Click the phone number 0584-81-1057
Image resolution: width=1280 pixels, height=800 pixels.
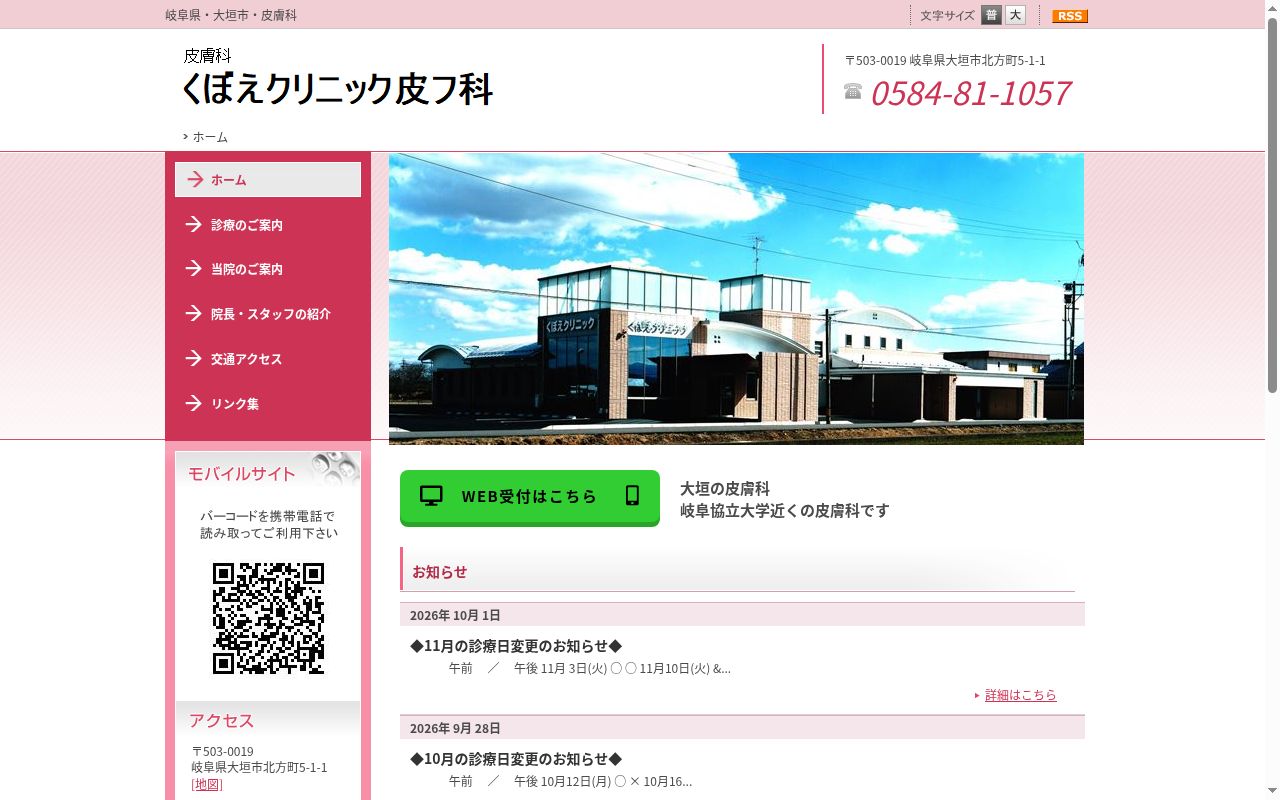coord(971,93)
